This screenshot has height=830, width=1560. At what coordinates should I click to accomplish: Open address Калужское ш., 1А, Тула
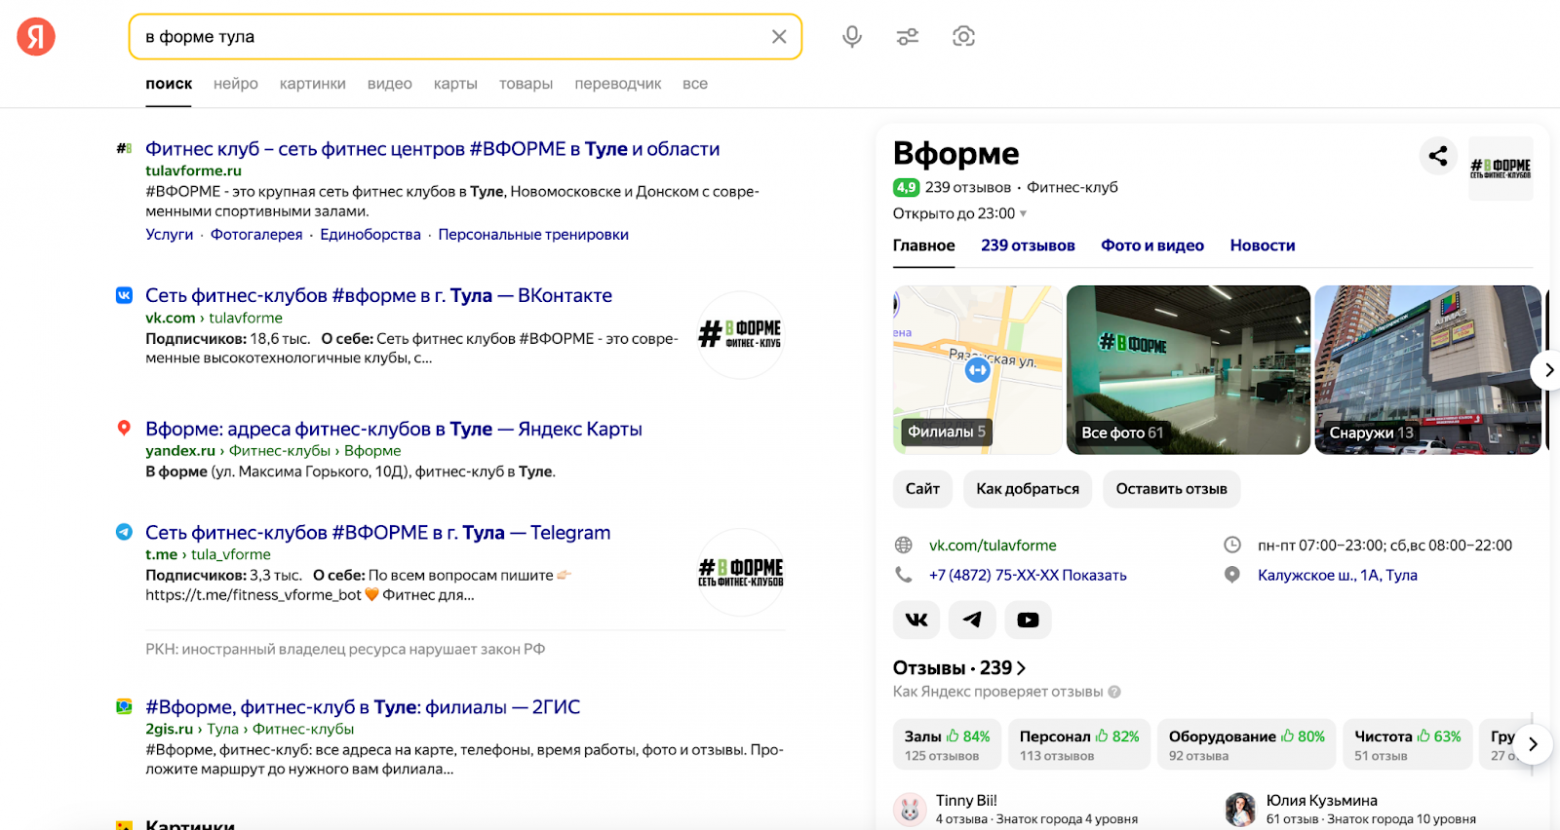[x=1338, y=575]
